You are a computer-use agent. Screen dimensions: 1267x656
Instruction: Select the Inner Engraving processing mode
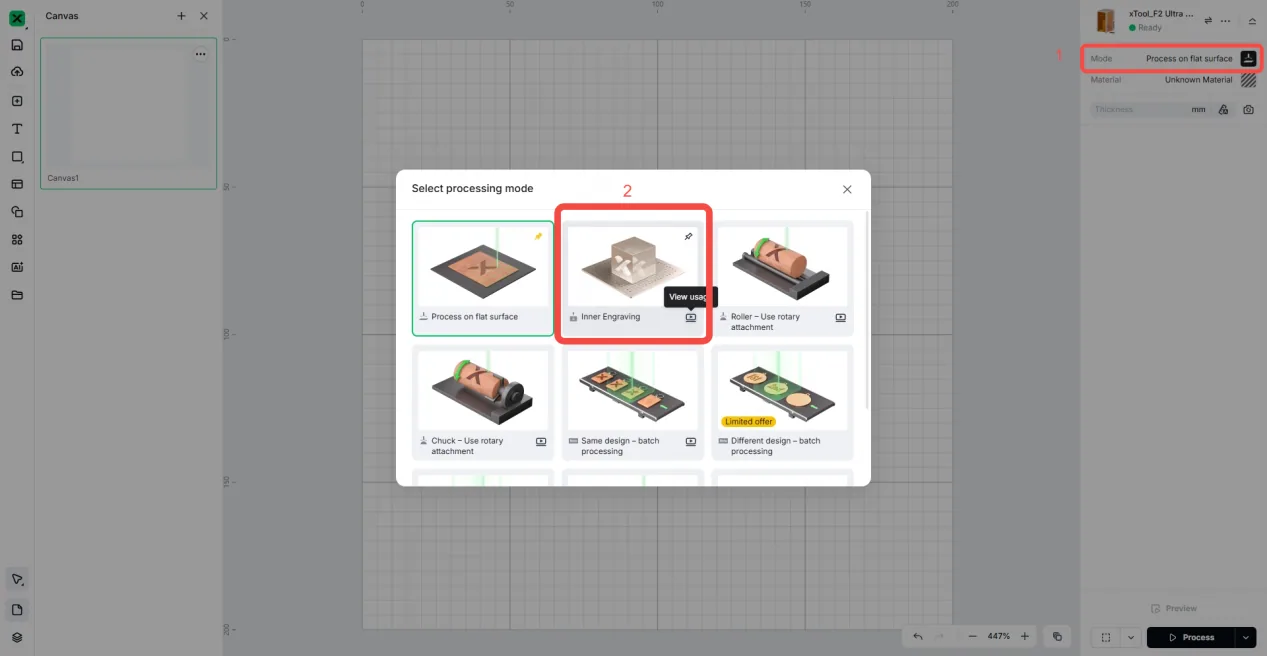(633, 277)
